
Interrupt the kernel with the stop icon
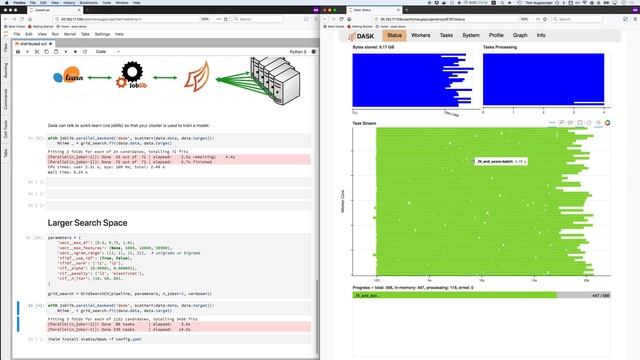pos(75,52)
